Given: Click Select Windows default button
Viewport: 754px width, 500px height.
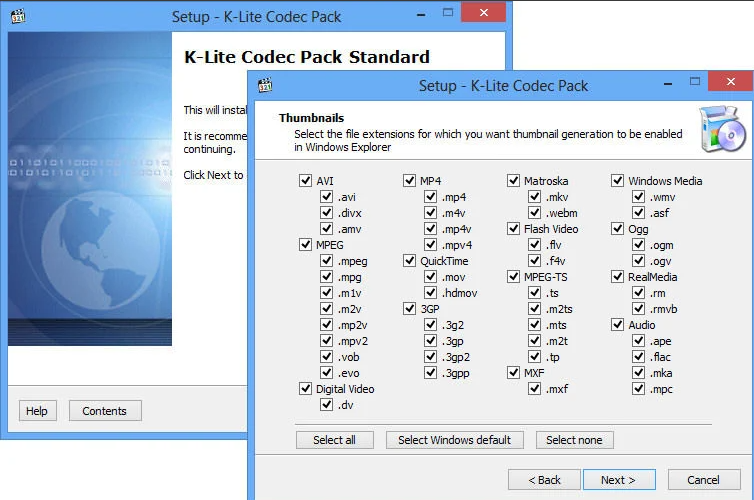Looking at the screenshot, I should click(x=454, y=440).
